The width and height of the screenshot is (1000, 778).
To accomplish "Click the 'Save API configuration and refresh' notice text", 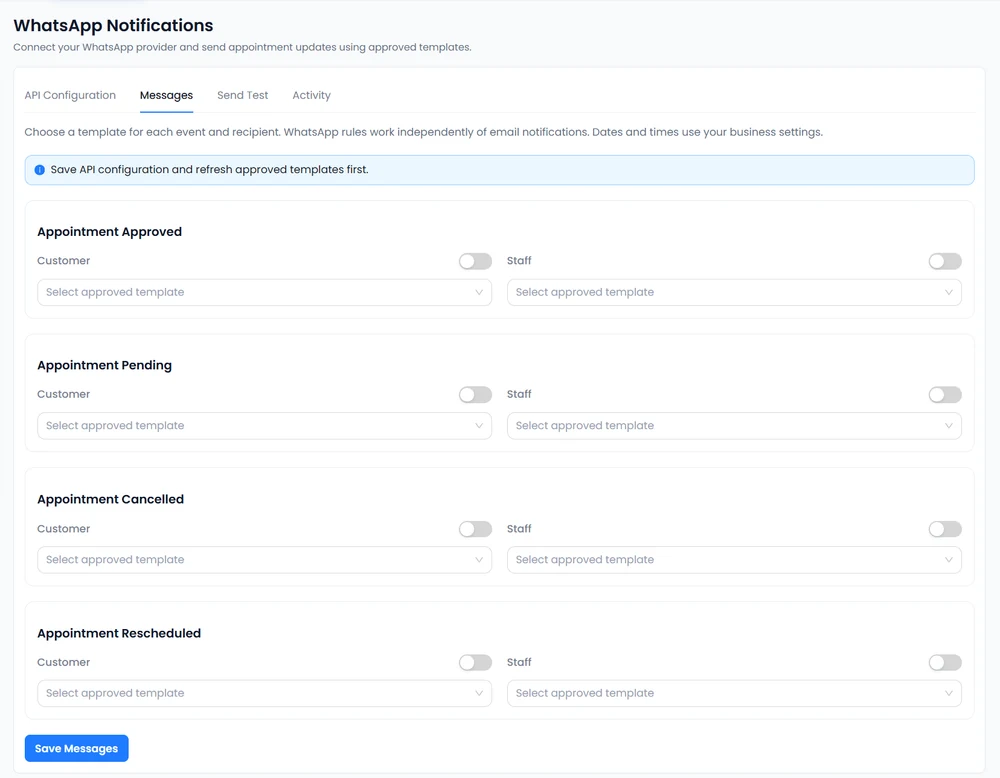I will 209,170.
